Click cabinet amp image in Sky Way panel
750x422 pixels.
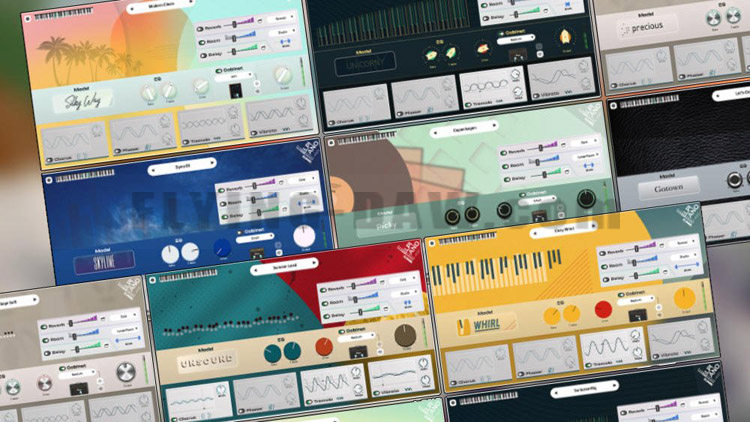pyautogui.click(x=235, y=90)
